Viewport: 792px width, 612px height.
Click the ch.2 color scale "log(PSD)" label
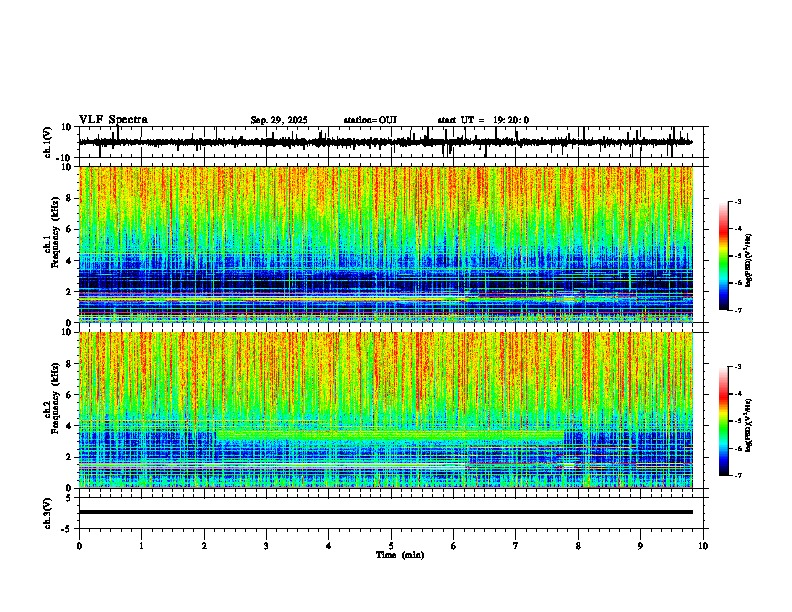click(x=749, y=426)
